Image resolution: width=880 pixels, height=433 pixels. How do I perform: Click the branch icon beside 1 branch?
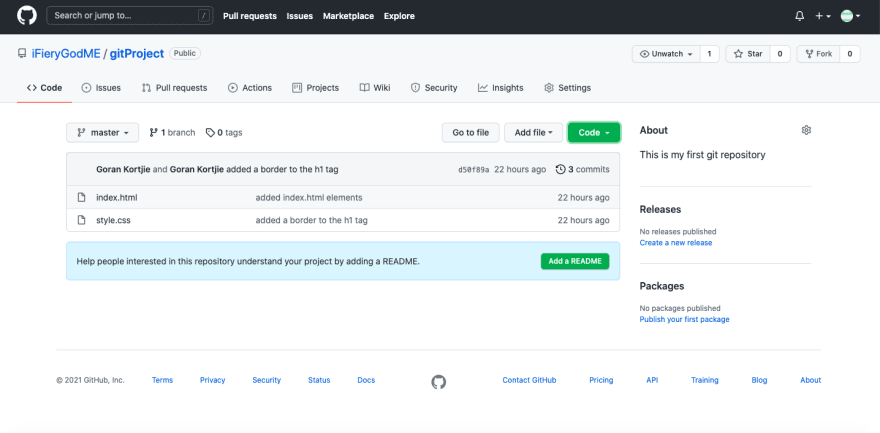click(x=153, y=133)
